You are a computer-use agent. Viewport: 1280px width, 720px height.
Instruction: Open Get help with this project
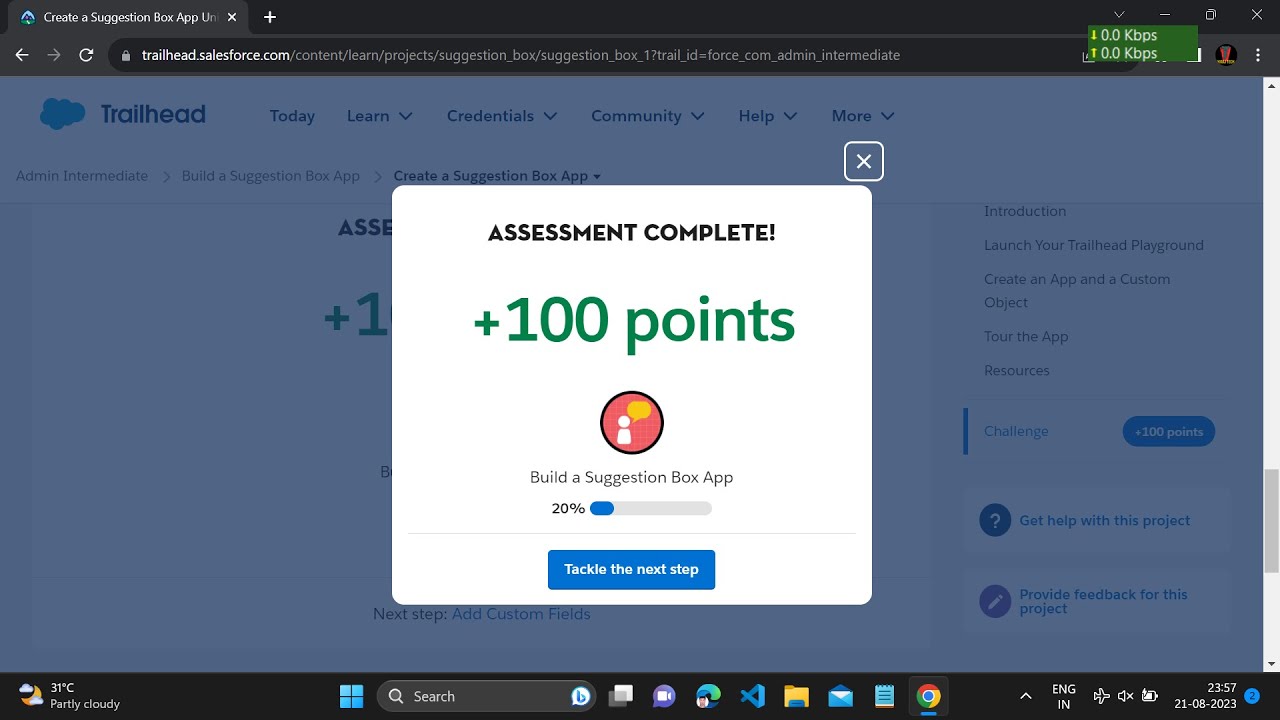(x=1104, y=520)
